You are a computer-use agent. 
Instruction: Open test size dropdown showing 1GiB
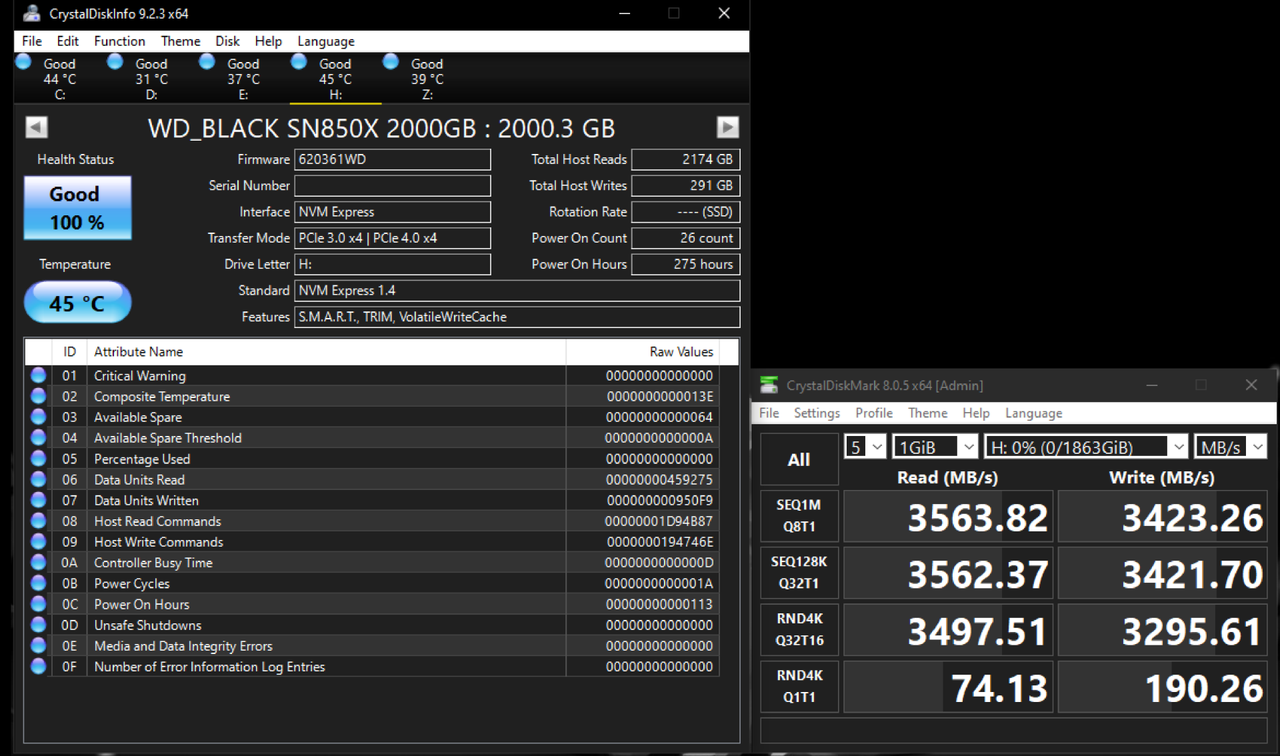pyautogui.click(x=935, y=447)
